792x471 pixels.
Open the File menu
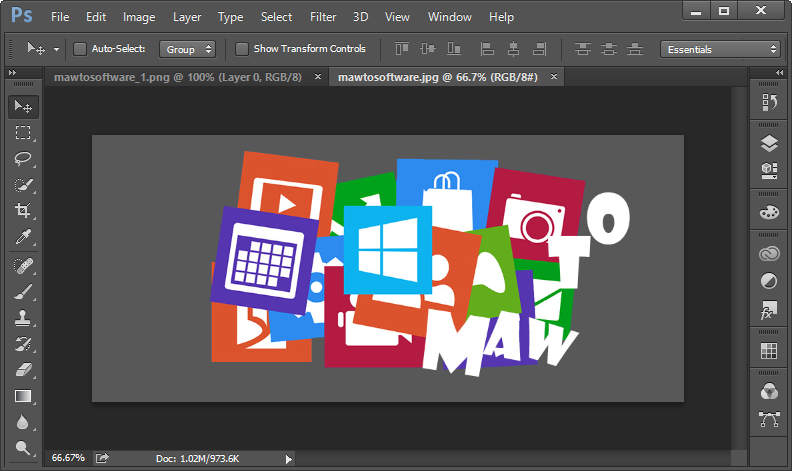(60, 17)
